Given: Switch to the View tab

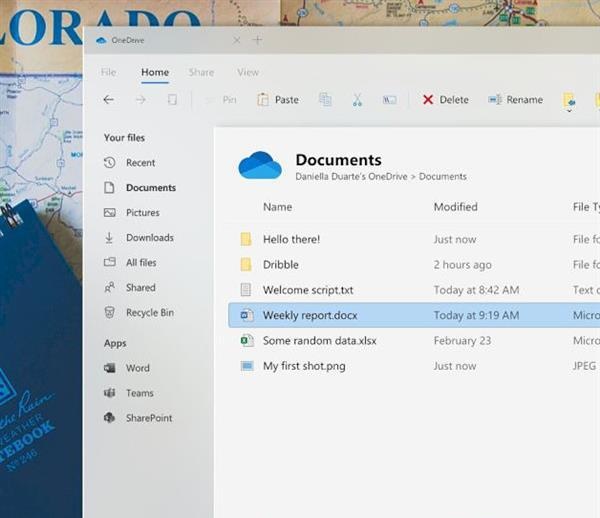Looking at the screenshot, I should [248, 72].
